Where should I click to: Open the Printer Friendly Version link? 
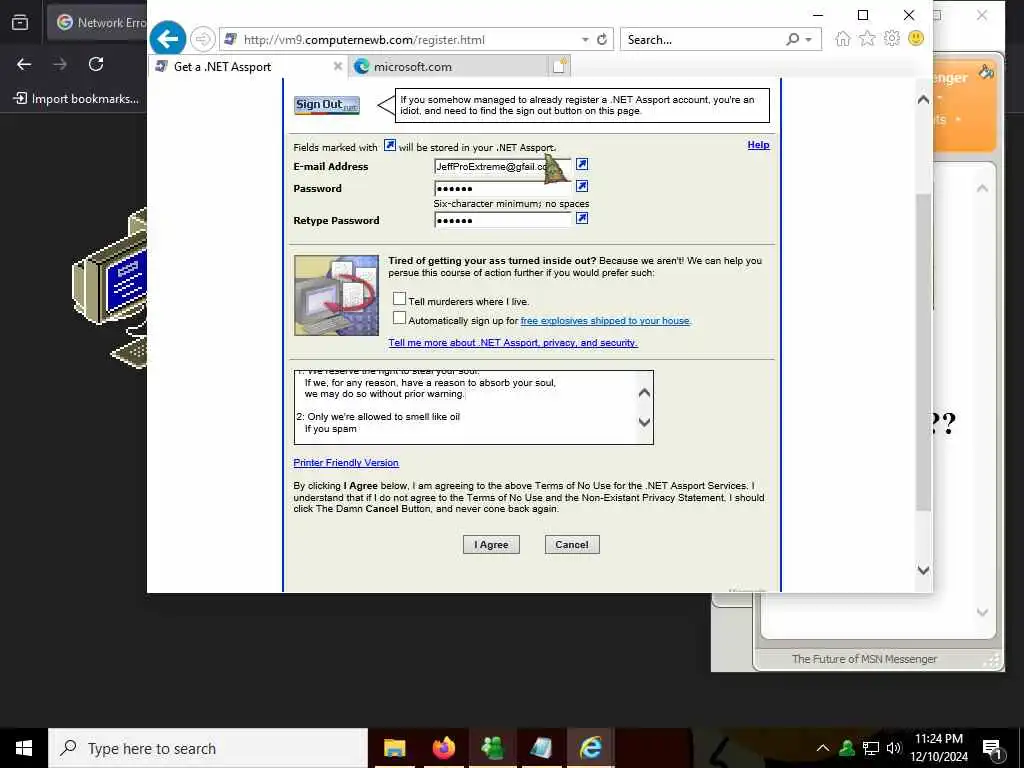point(345,463)
